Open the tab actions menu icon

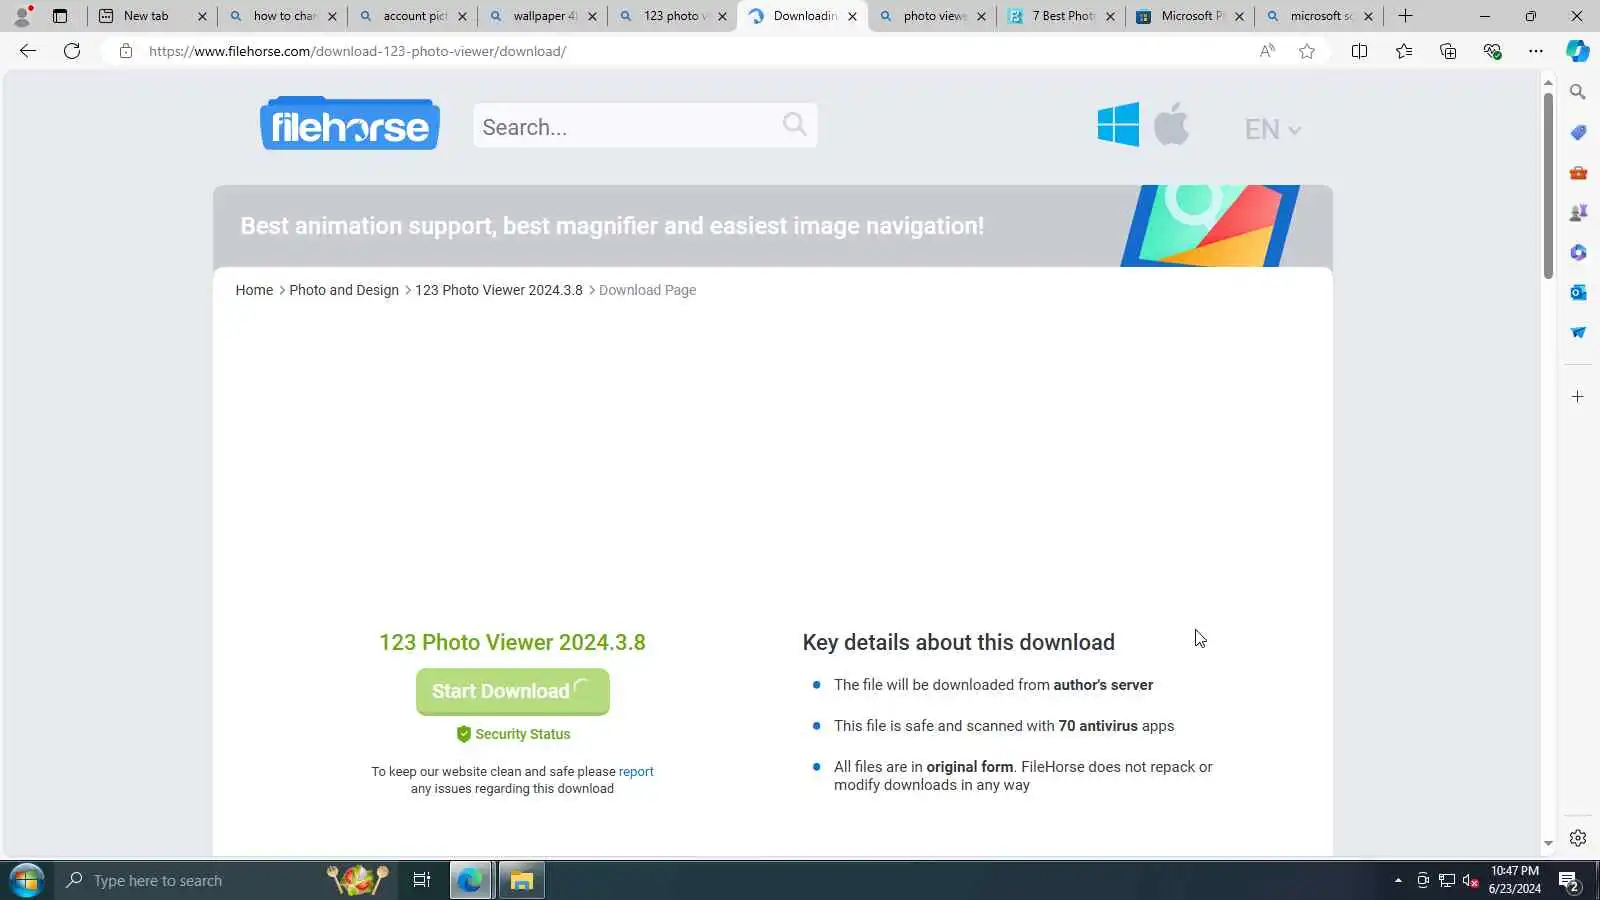click(x=60, y=16)
